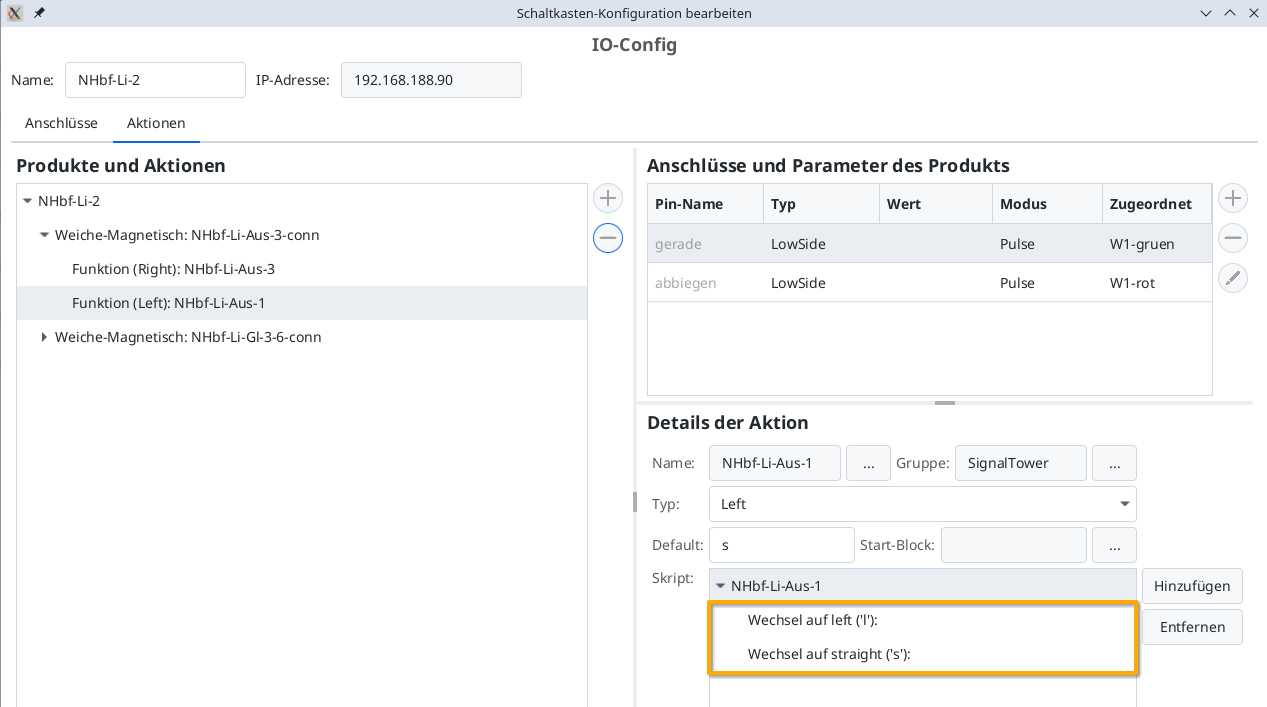The height and width of the screenshot is (707, 1267).
Task: Click the plus icon beside the products tree
Action: coord(608,198)
